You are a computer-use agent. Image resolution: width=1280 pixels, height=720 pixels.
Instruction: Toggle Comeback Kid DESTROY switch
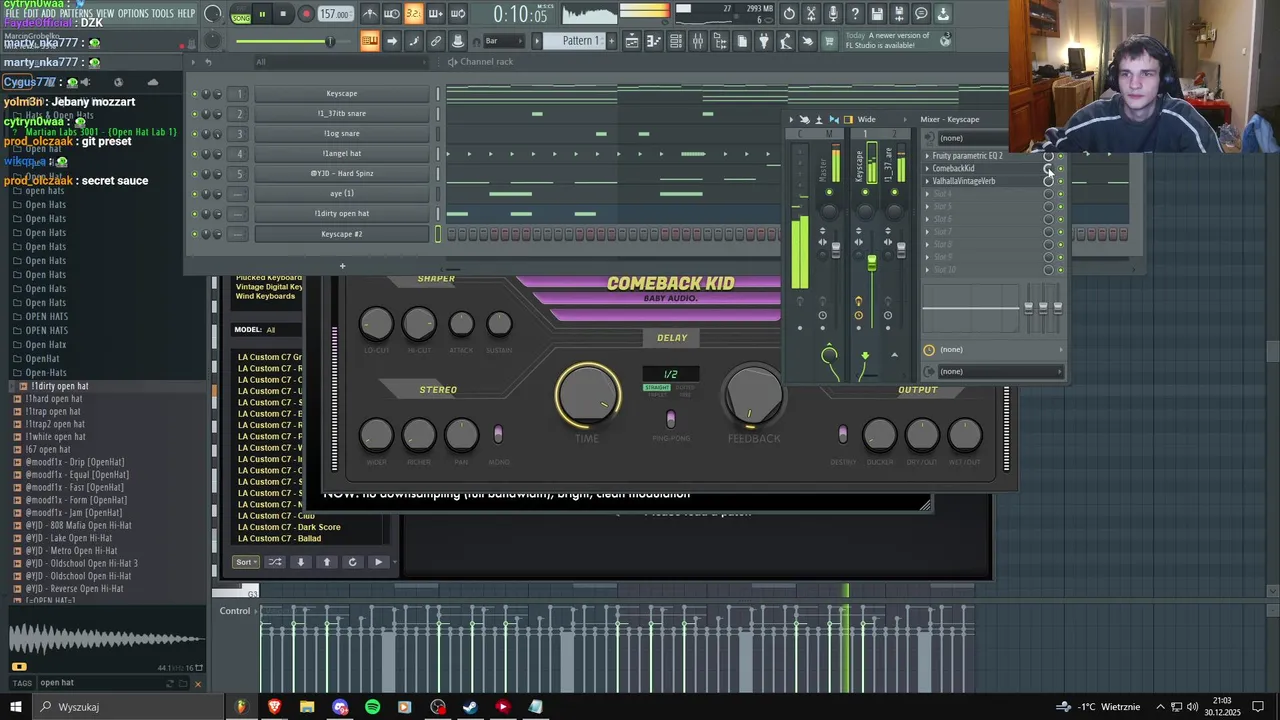[x=843, y=434]
